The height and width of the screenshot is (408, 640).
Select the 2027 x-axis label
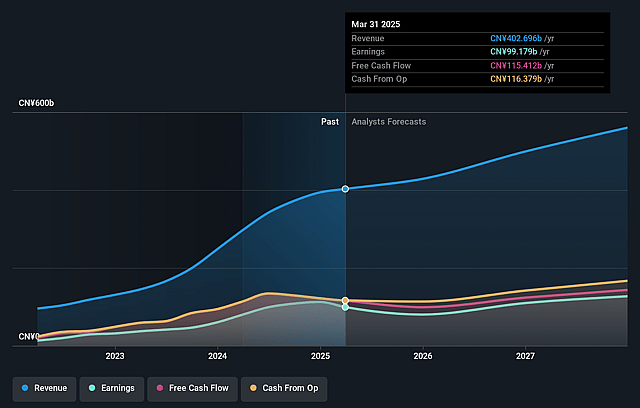pyautogui.click(x=525, y=356)
